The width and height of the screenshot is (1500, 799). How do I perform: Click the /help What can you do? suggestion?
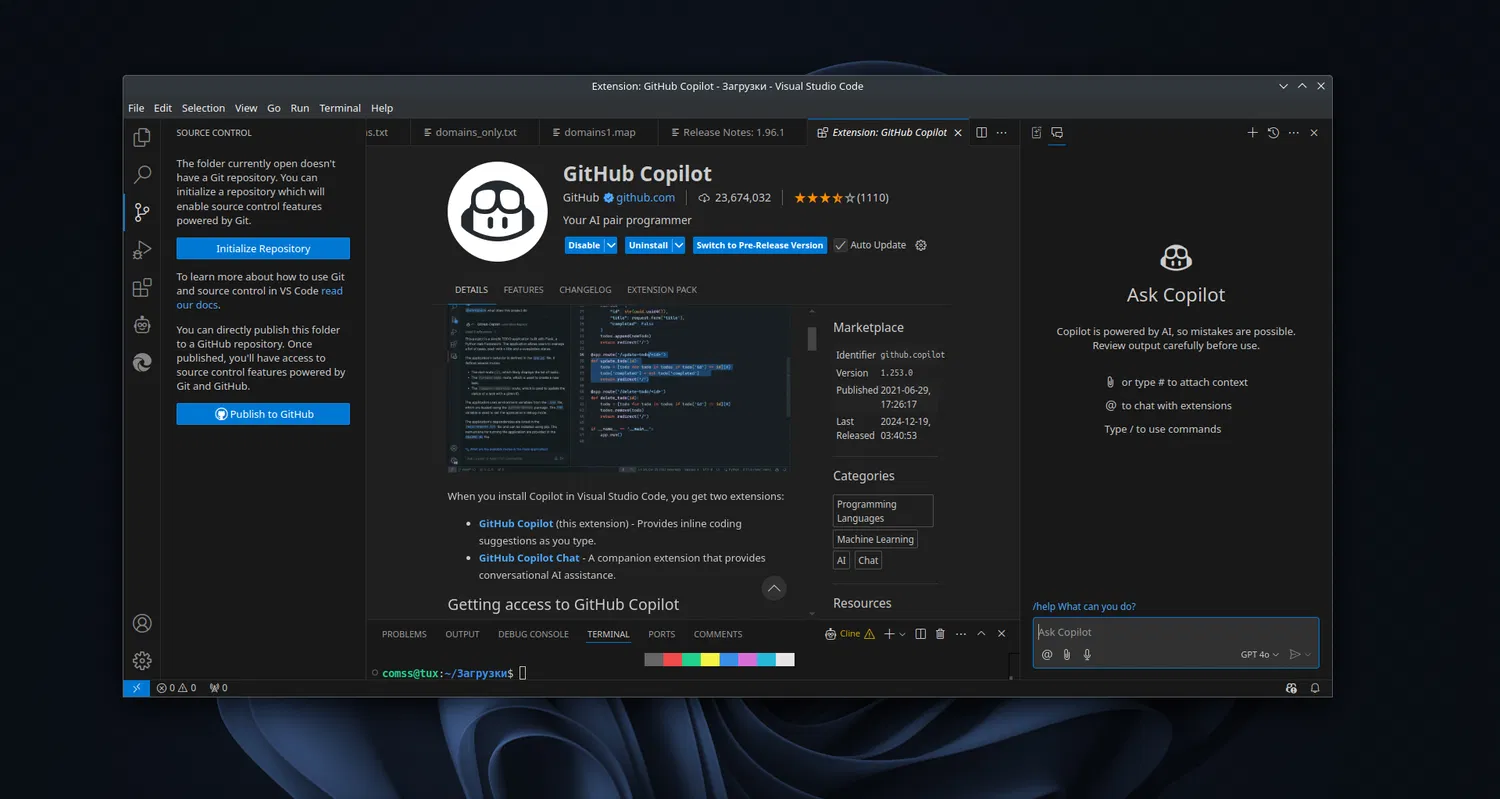coord(1084,607)
